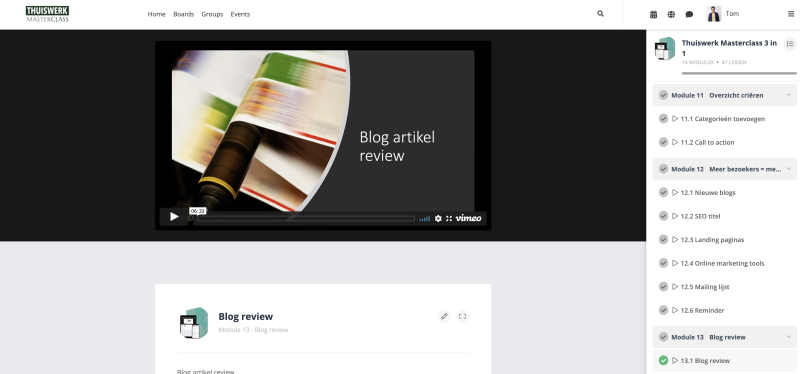Image resolution: width=800 pixels, height=374 pixels.
Task: Open Boards in top navigation
Action: pyautogui.click(x=184, y=14)
